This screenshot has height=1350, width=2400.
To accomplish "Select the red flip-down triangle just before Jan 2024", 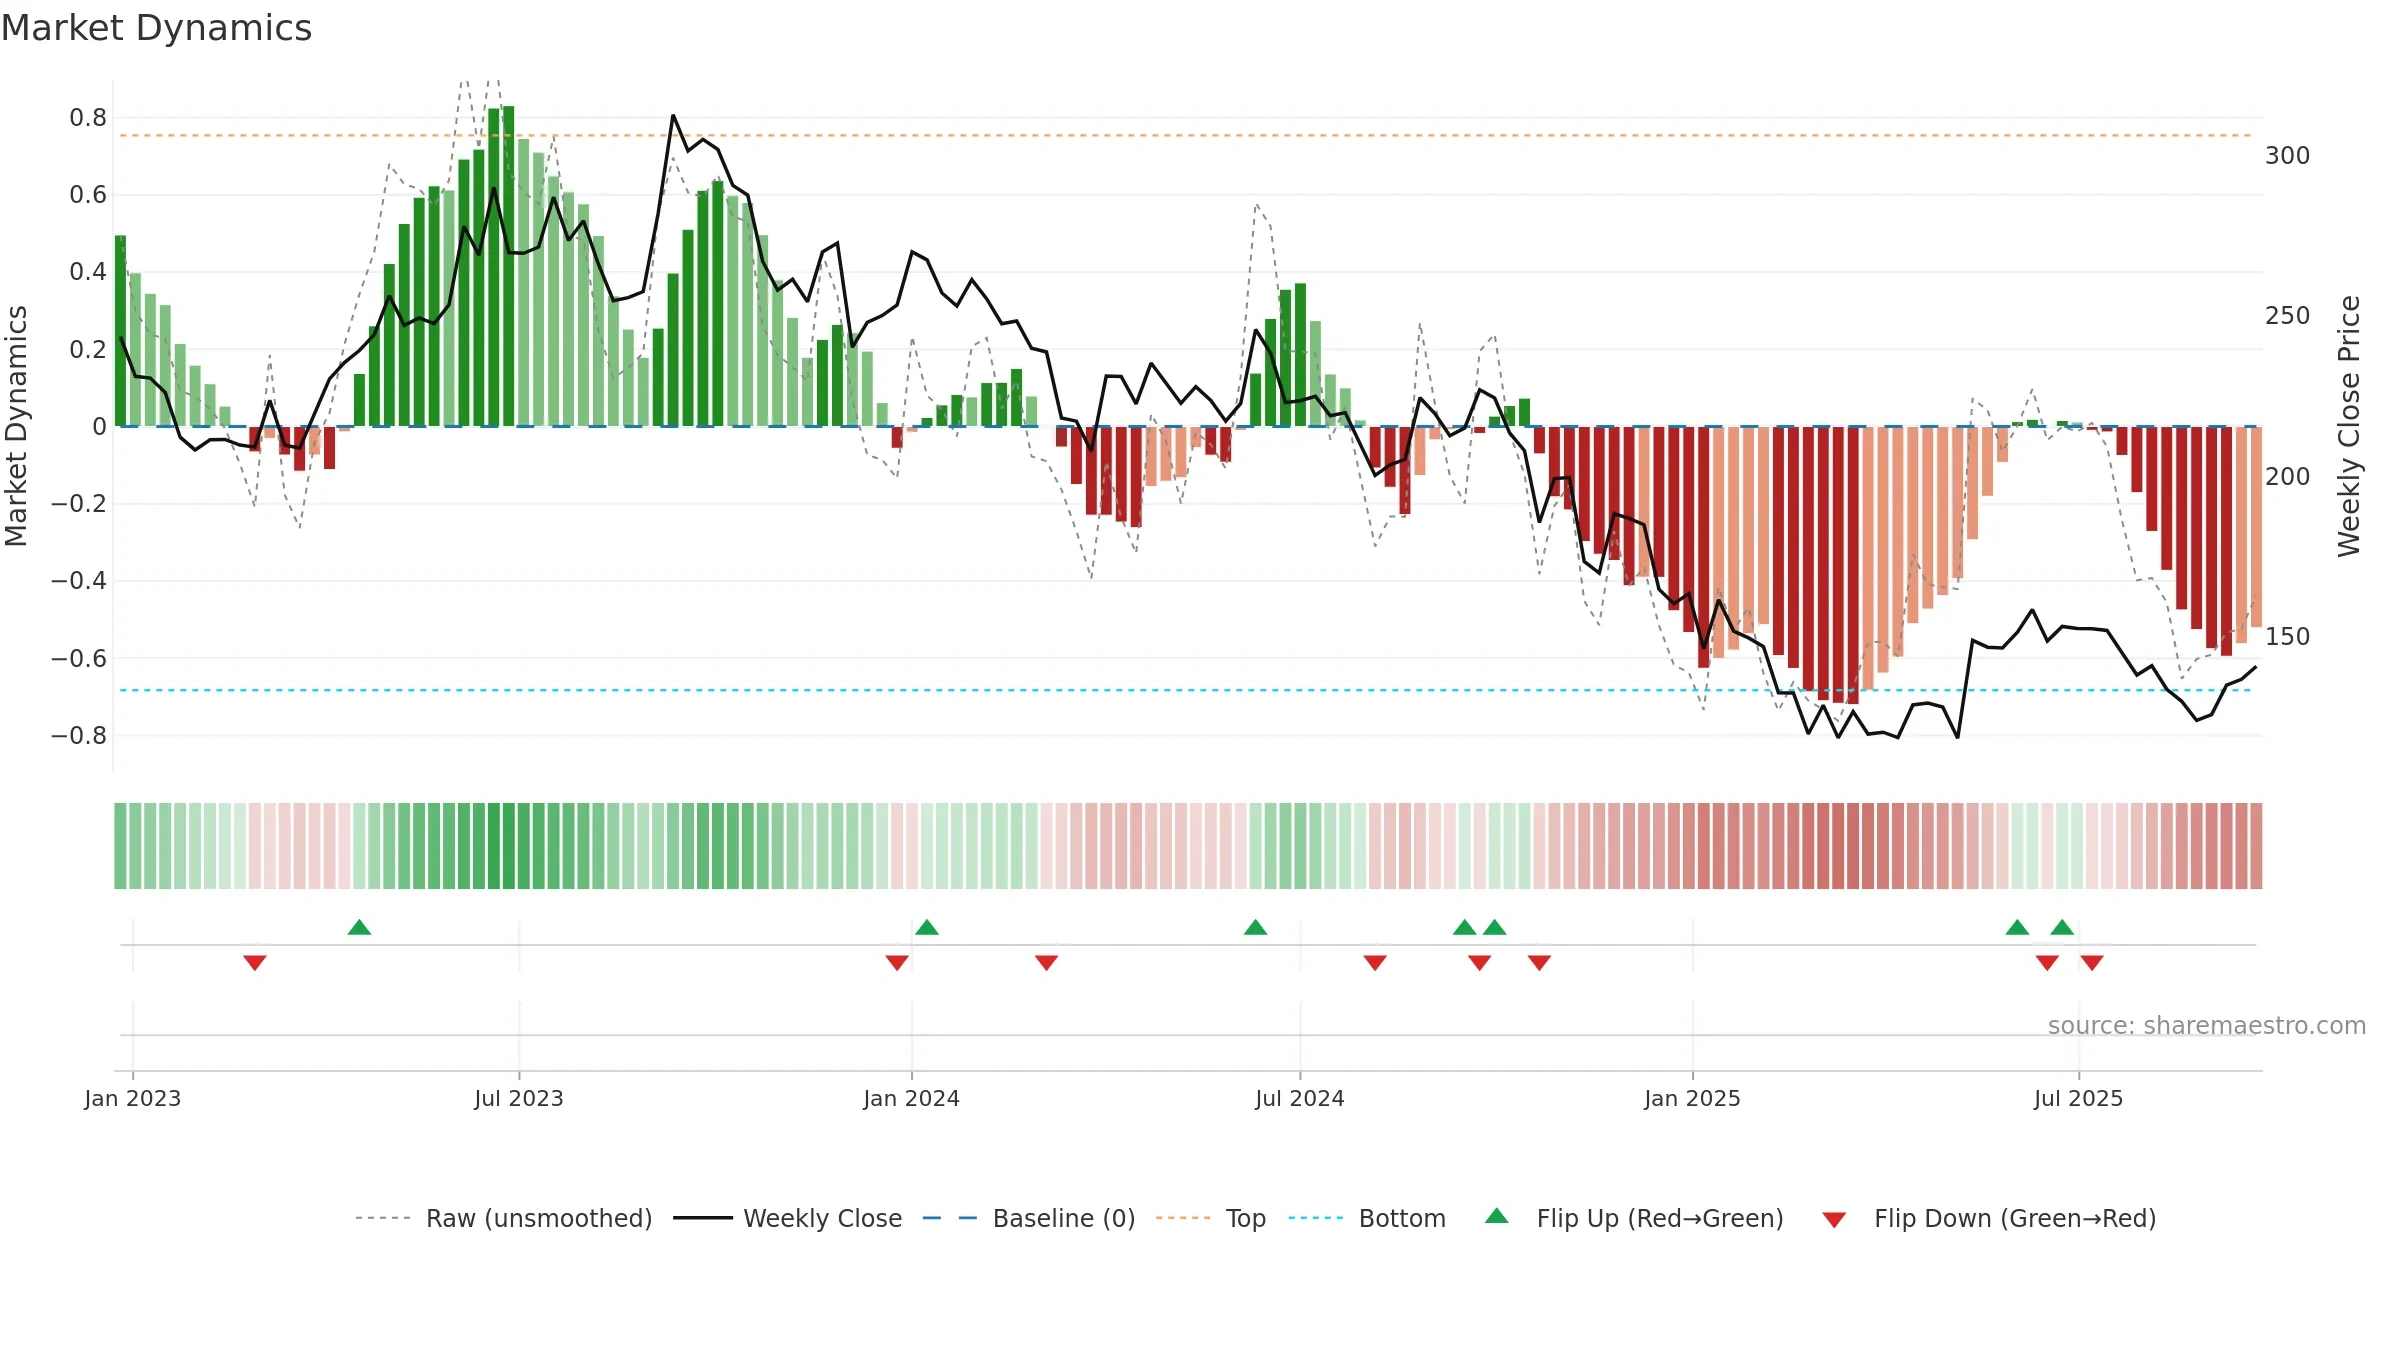I will [x=897, y=963].
